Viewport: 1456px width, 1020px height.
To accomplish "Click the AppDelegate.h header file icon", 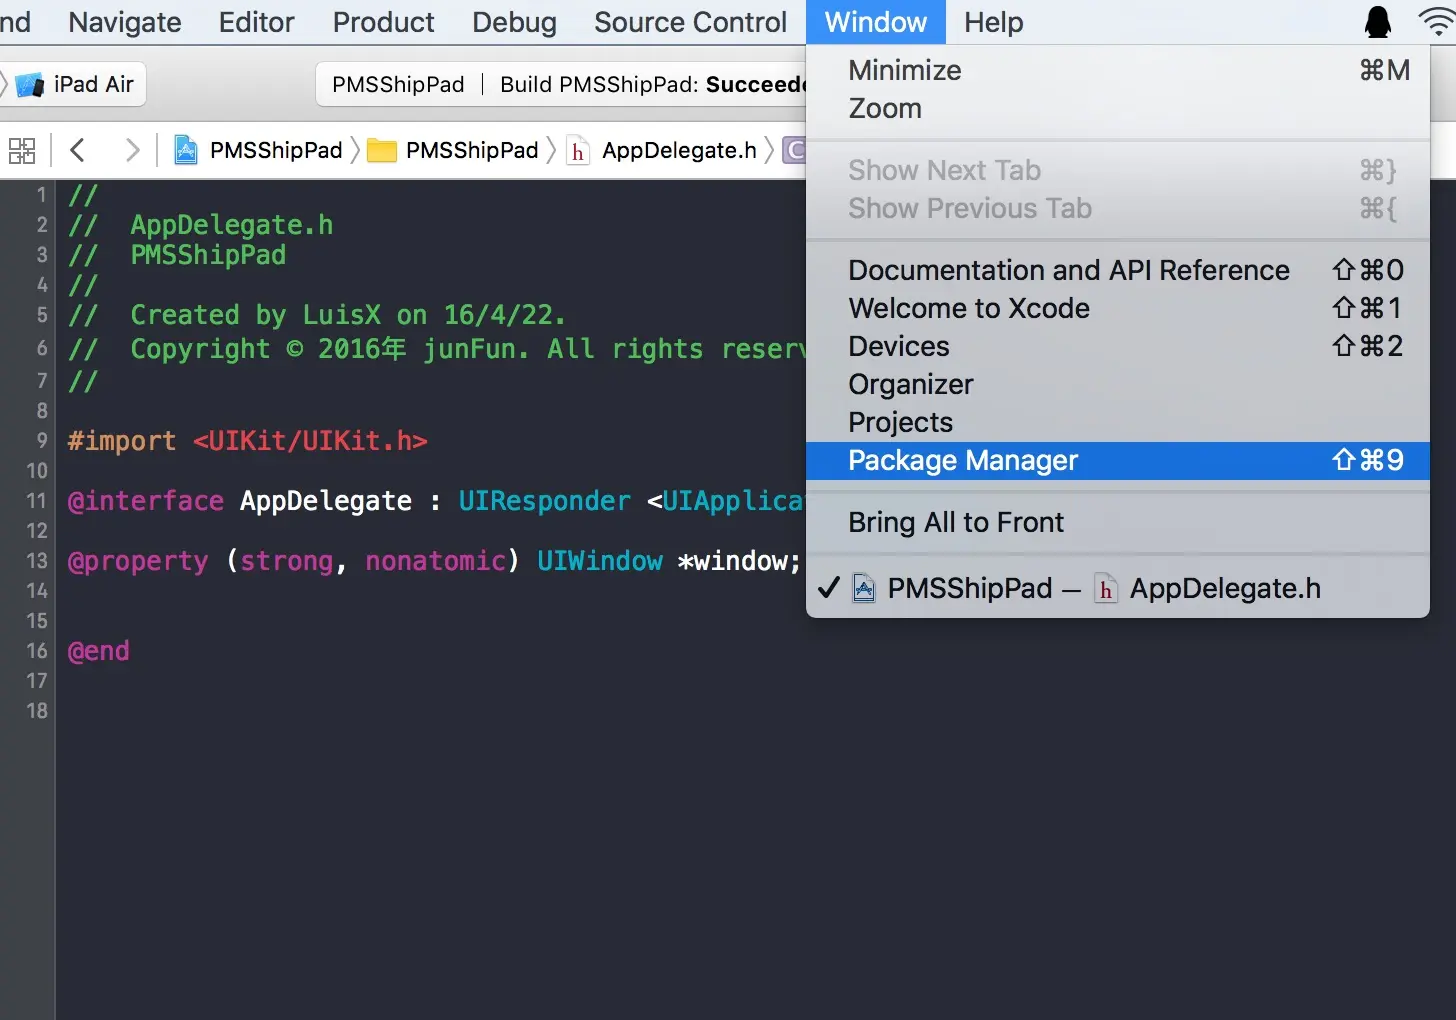I will pyautogui.click(x=578, y=151).
